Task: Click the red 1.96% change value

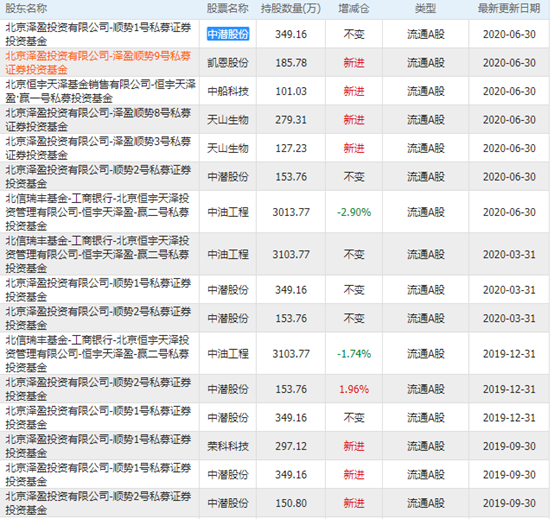Action: click(354, 389)
